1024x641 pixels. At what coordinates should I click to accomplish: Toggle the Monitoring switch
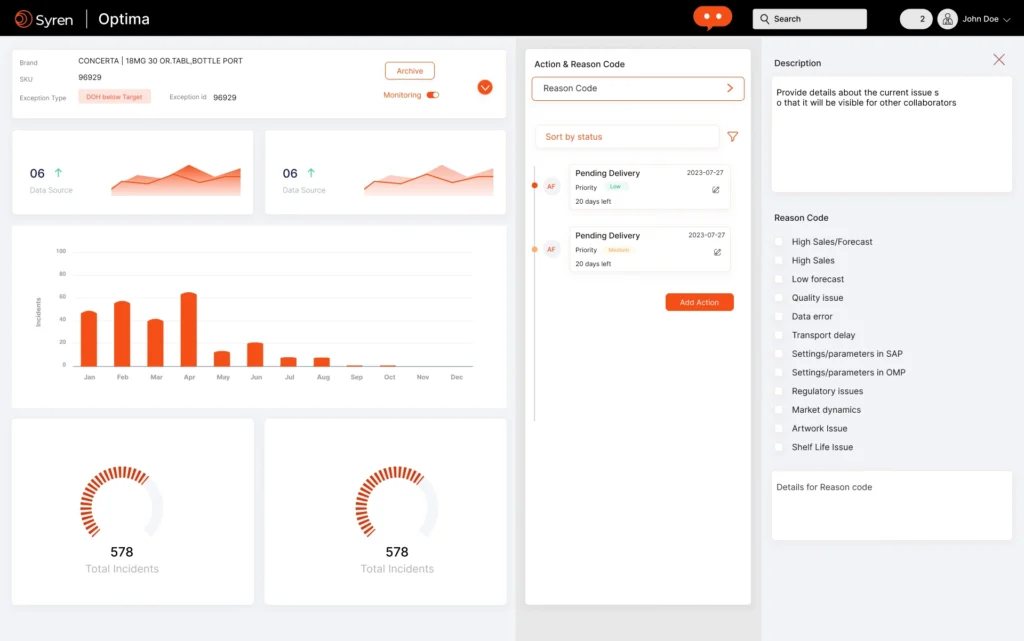tap(432, 95)
